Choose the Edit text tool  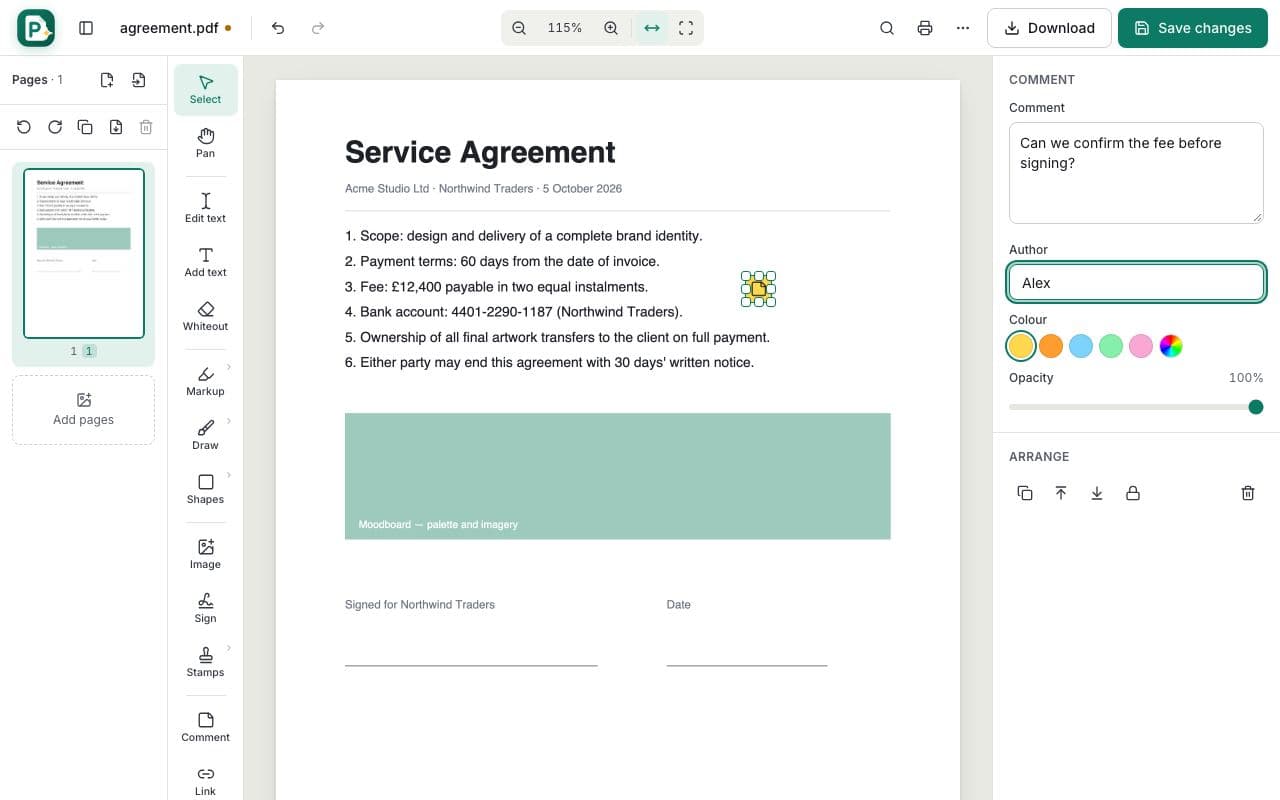pyautogui.click(x=205, y=208)
